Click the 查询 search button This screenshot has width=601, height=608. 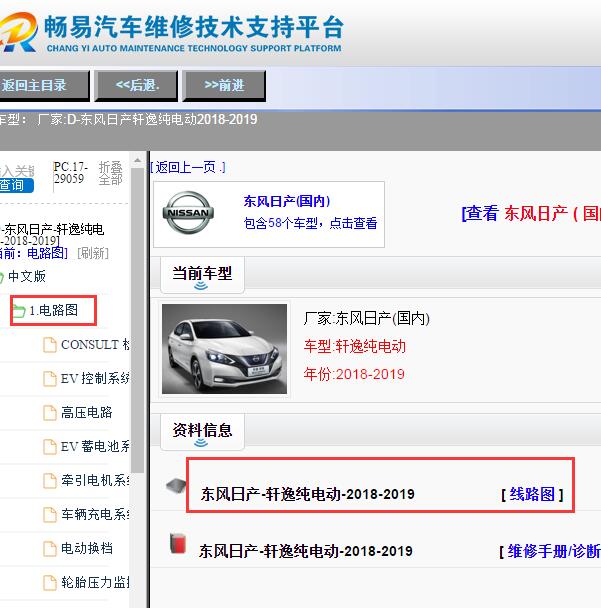(x=16, y=185)
